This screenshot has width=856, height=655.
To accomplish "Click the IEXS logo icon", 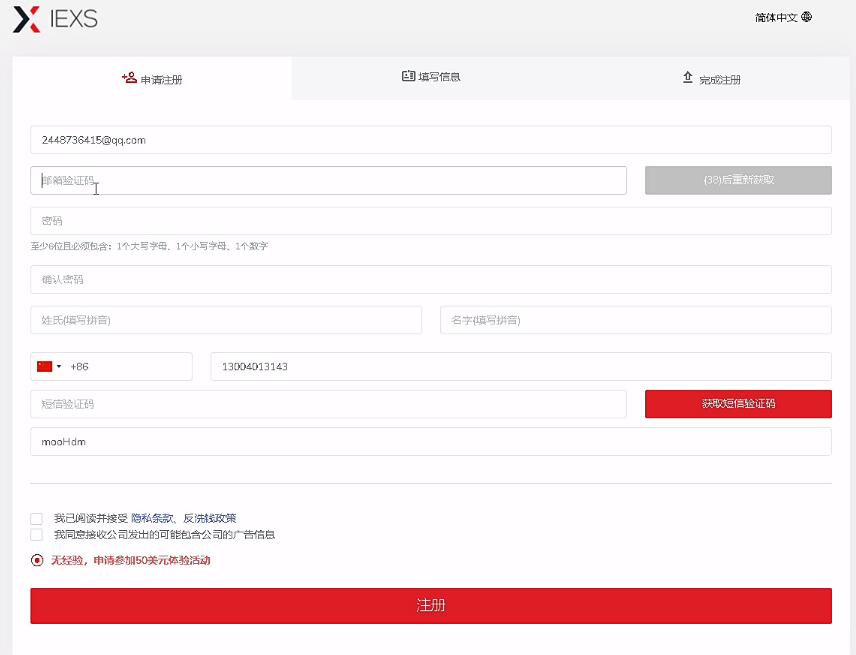I will (27, 19).
